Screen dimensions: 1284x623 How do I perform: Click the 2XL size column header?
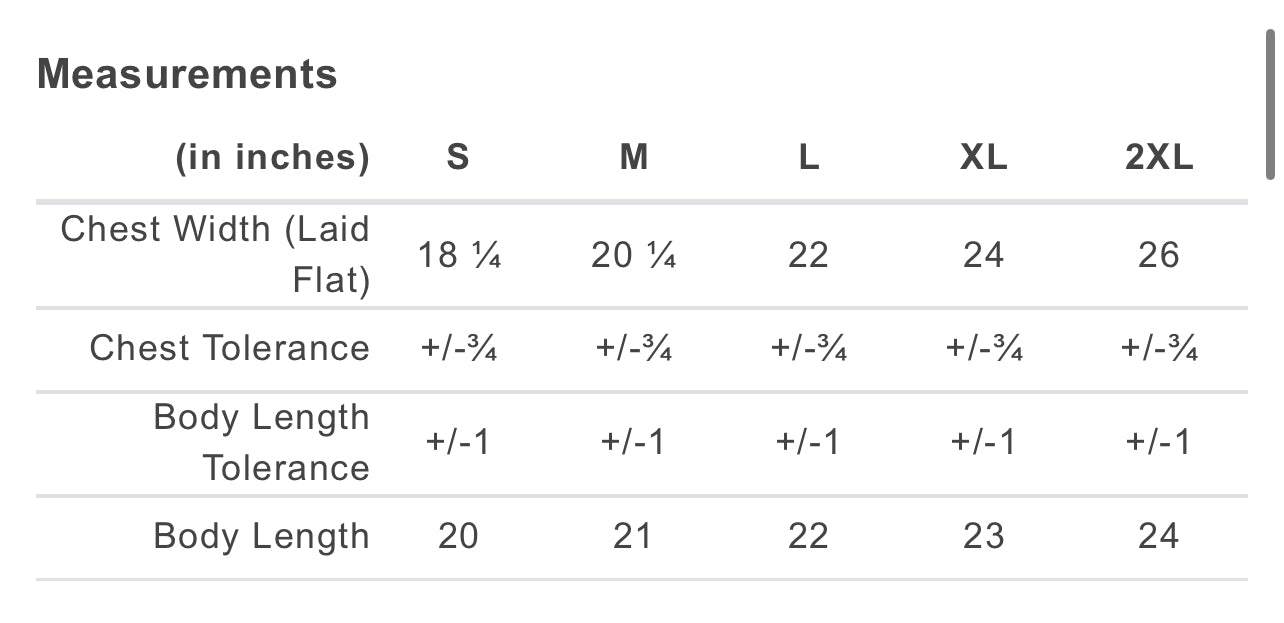pos(1159,158)
